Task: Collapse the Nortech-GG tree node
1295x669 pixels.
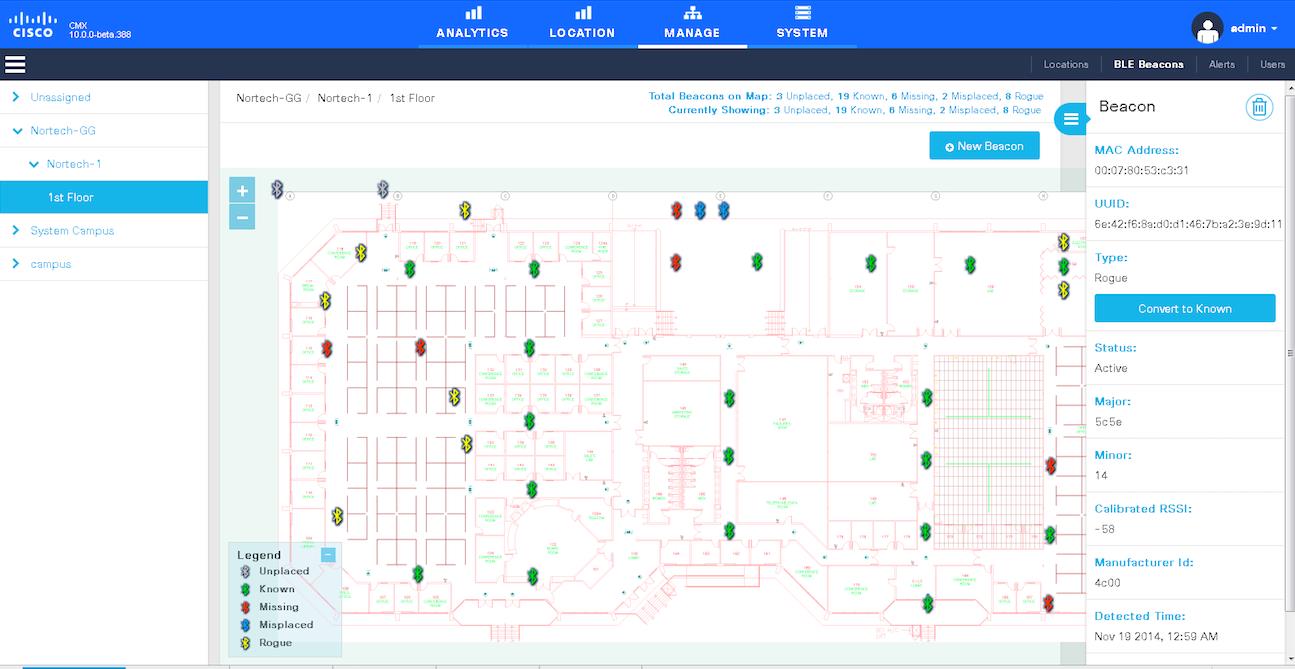Action: 16,131
